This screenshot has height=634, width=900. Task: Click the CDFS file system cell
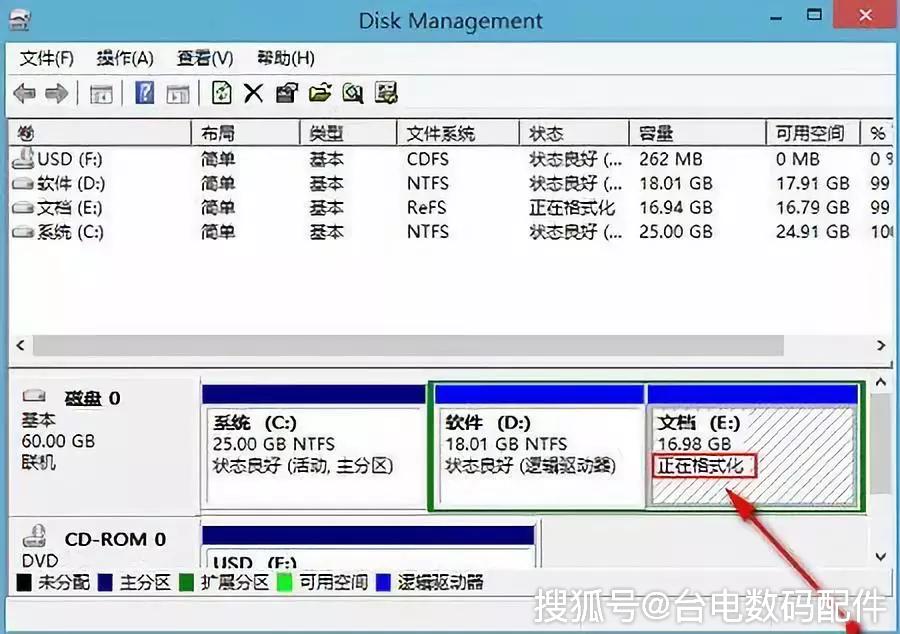coord(428,159)
